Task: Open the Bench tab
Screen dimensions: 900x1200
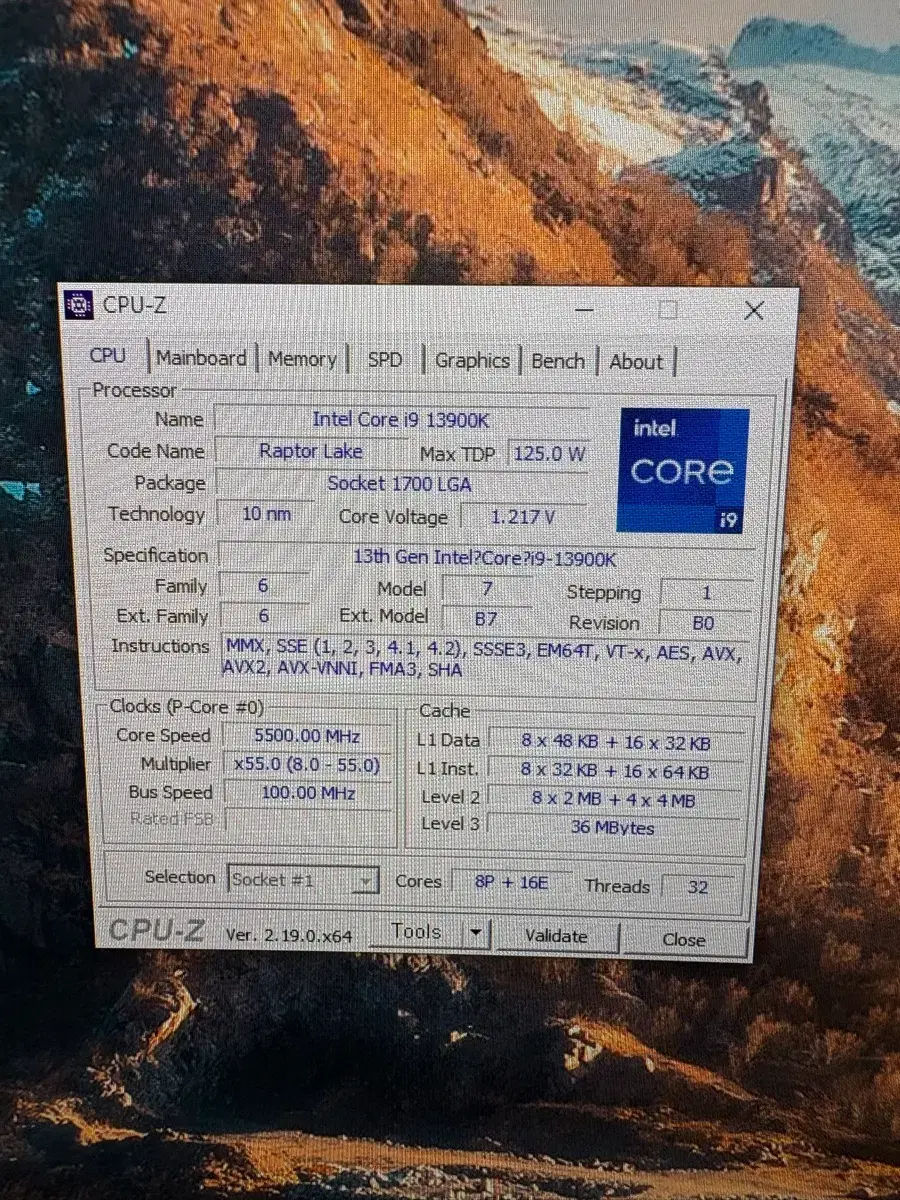Action: [x=558, y=362]
